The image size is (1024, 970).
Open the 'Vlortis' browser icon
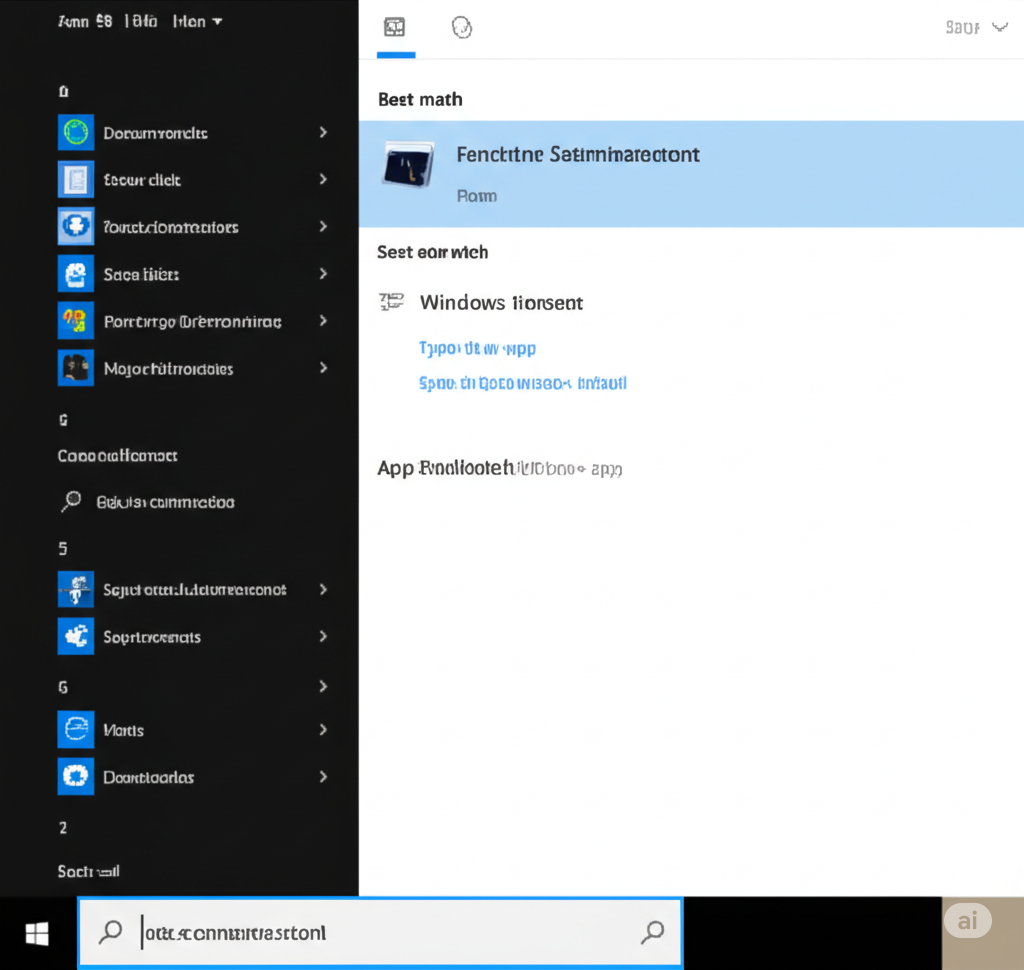[76, 730]
